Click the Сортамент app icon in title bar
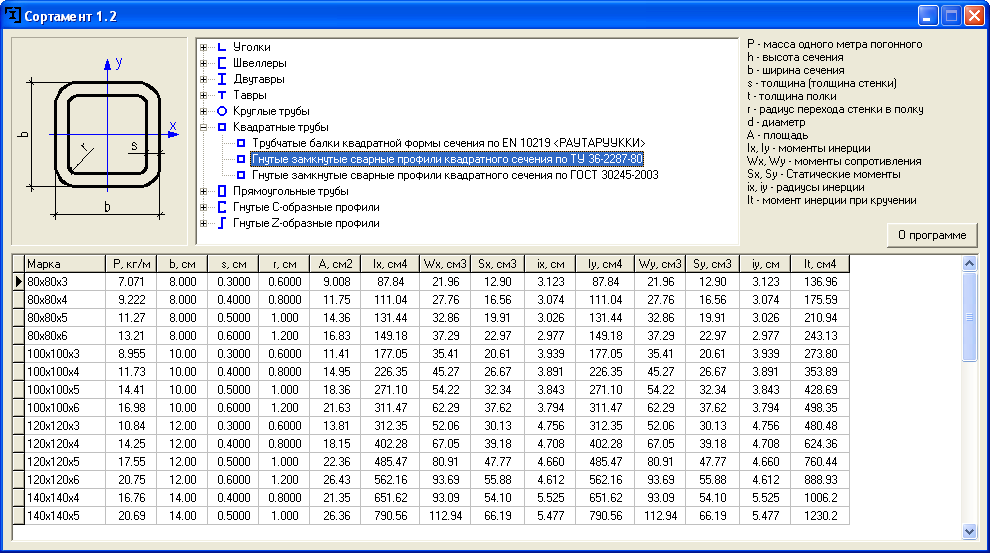This screenshot has height=553, width=990. 13,15
